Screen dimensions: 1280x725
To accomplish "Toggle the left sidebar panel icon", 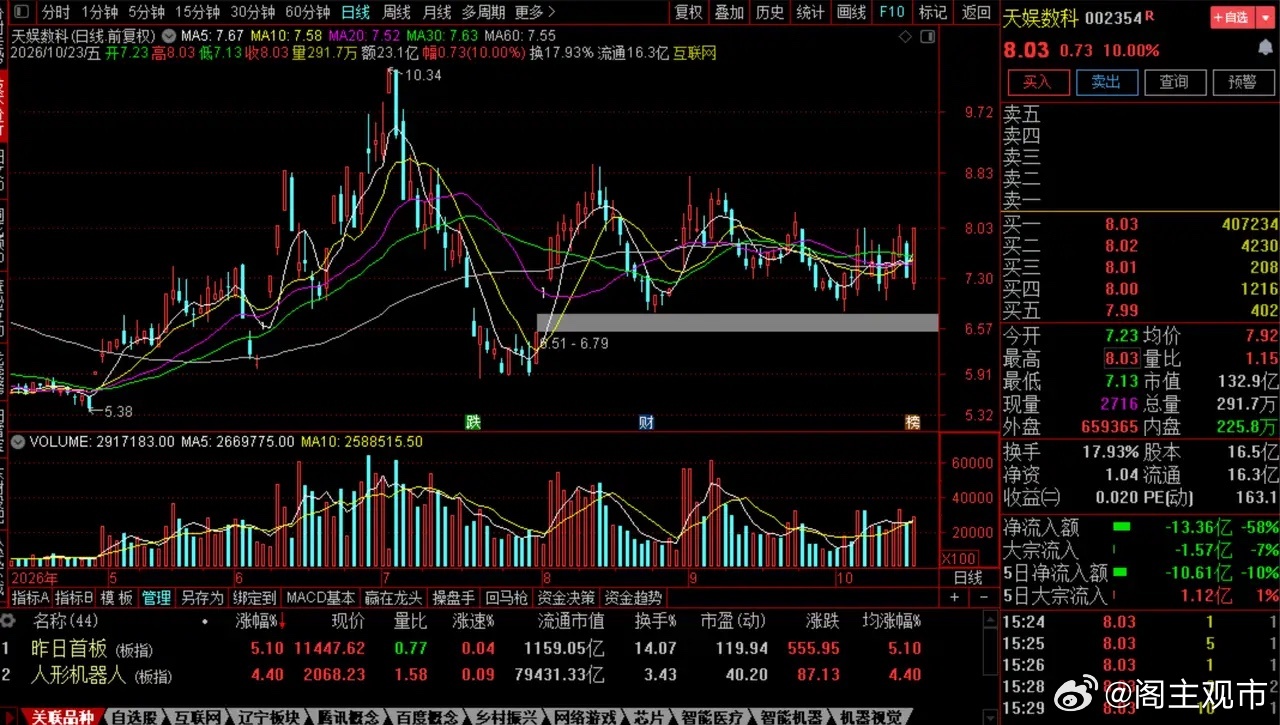I will click(x=20, y=13).
